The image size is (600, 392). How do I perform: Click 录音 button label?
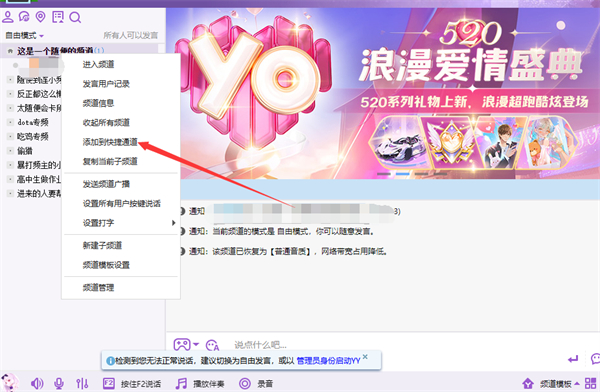coord(265,384)
